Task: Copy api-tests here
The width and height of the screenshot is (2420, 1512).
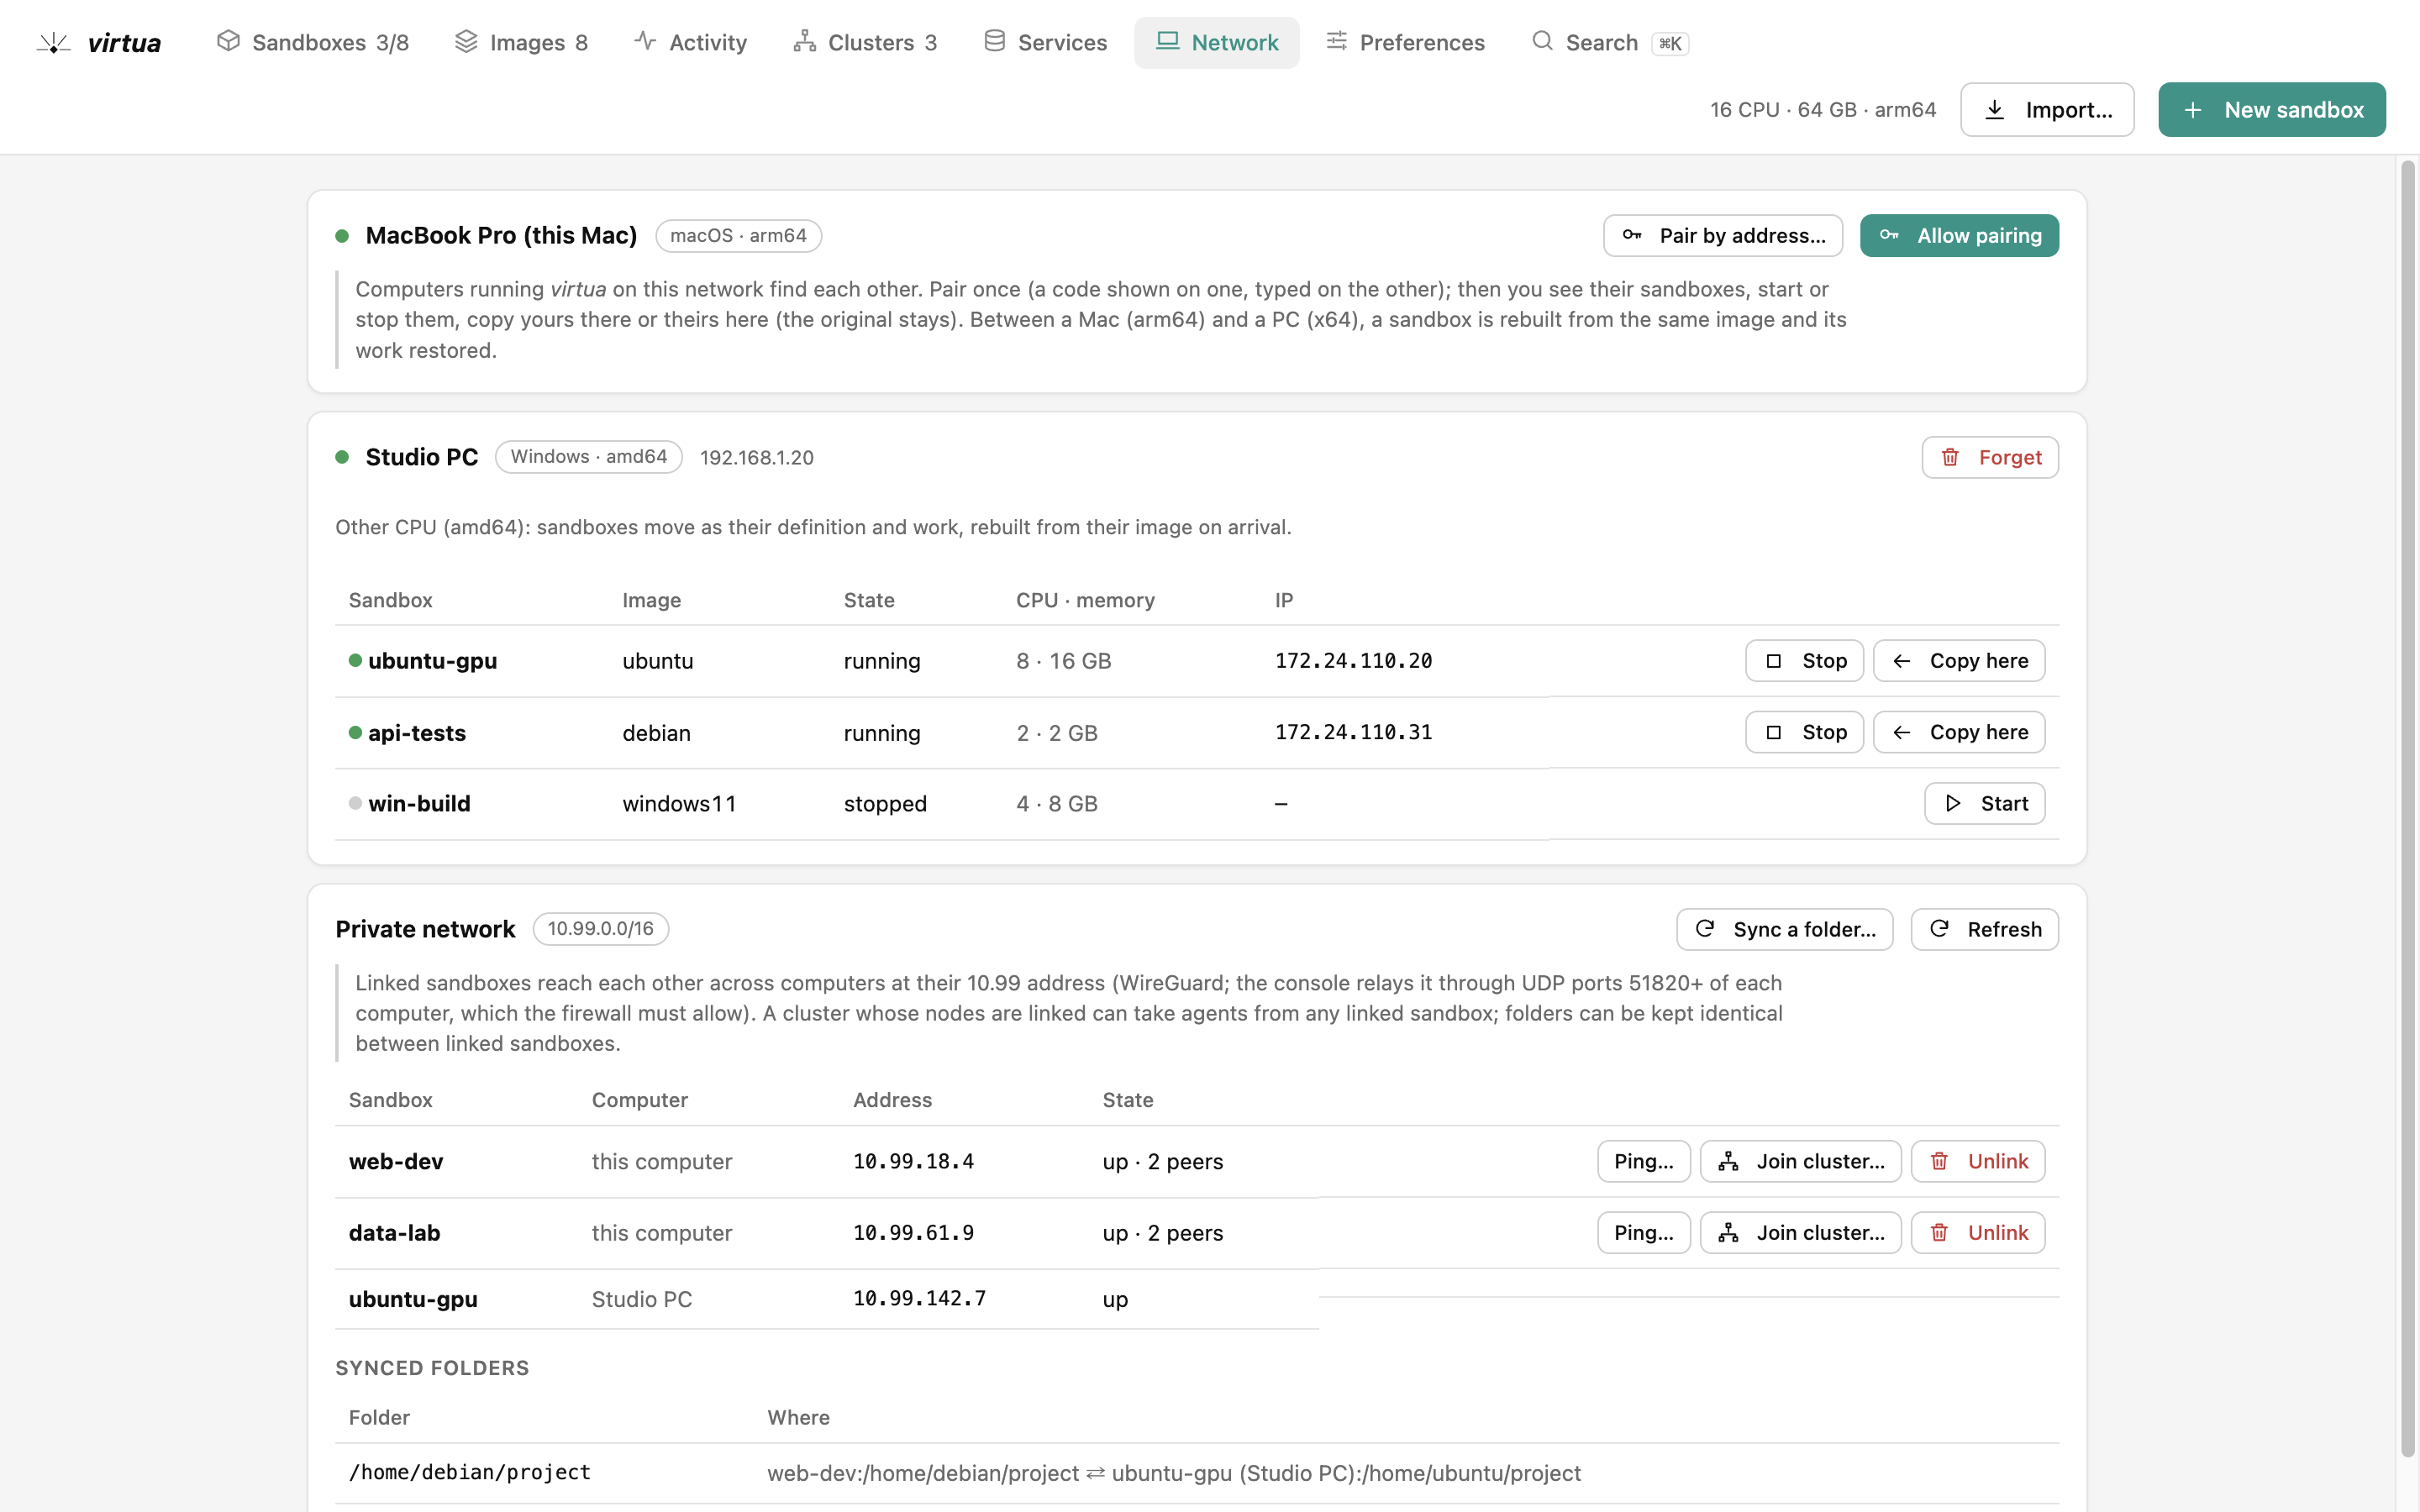Action: click(1959, 733)
